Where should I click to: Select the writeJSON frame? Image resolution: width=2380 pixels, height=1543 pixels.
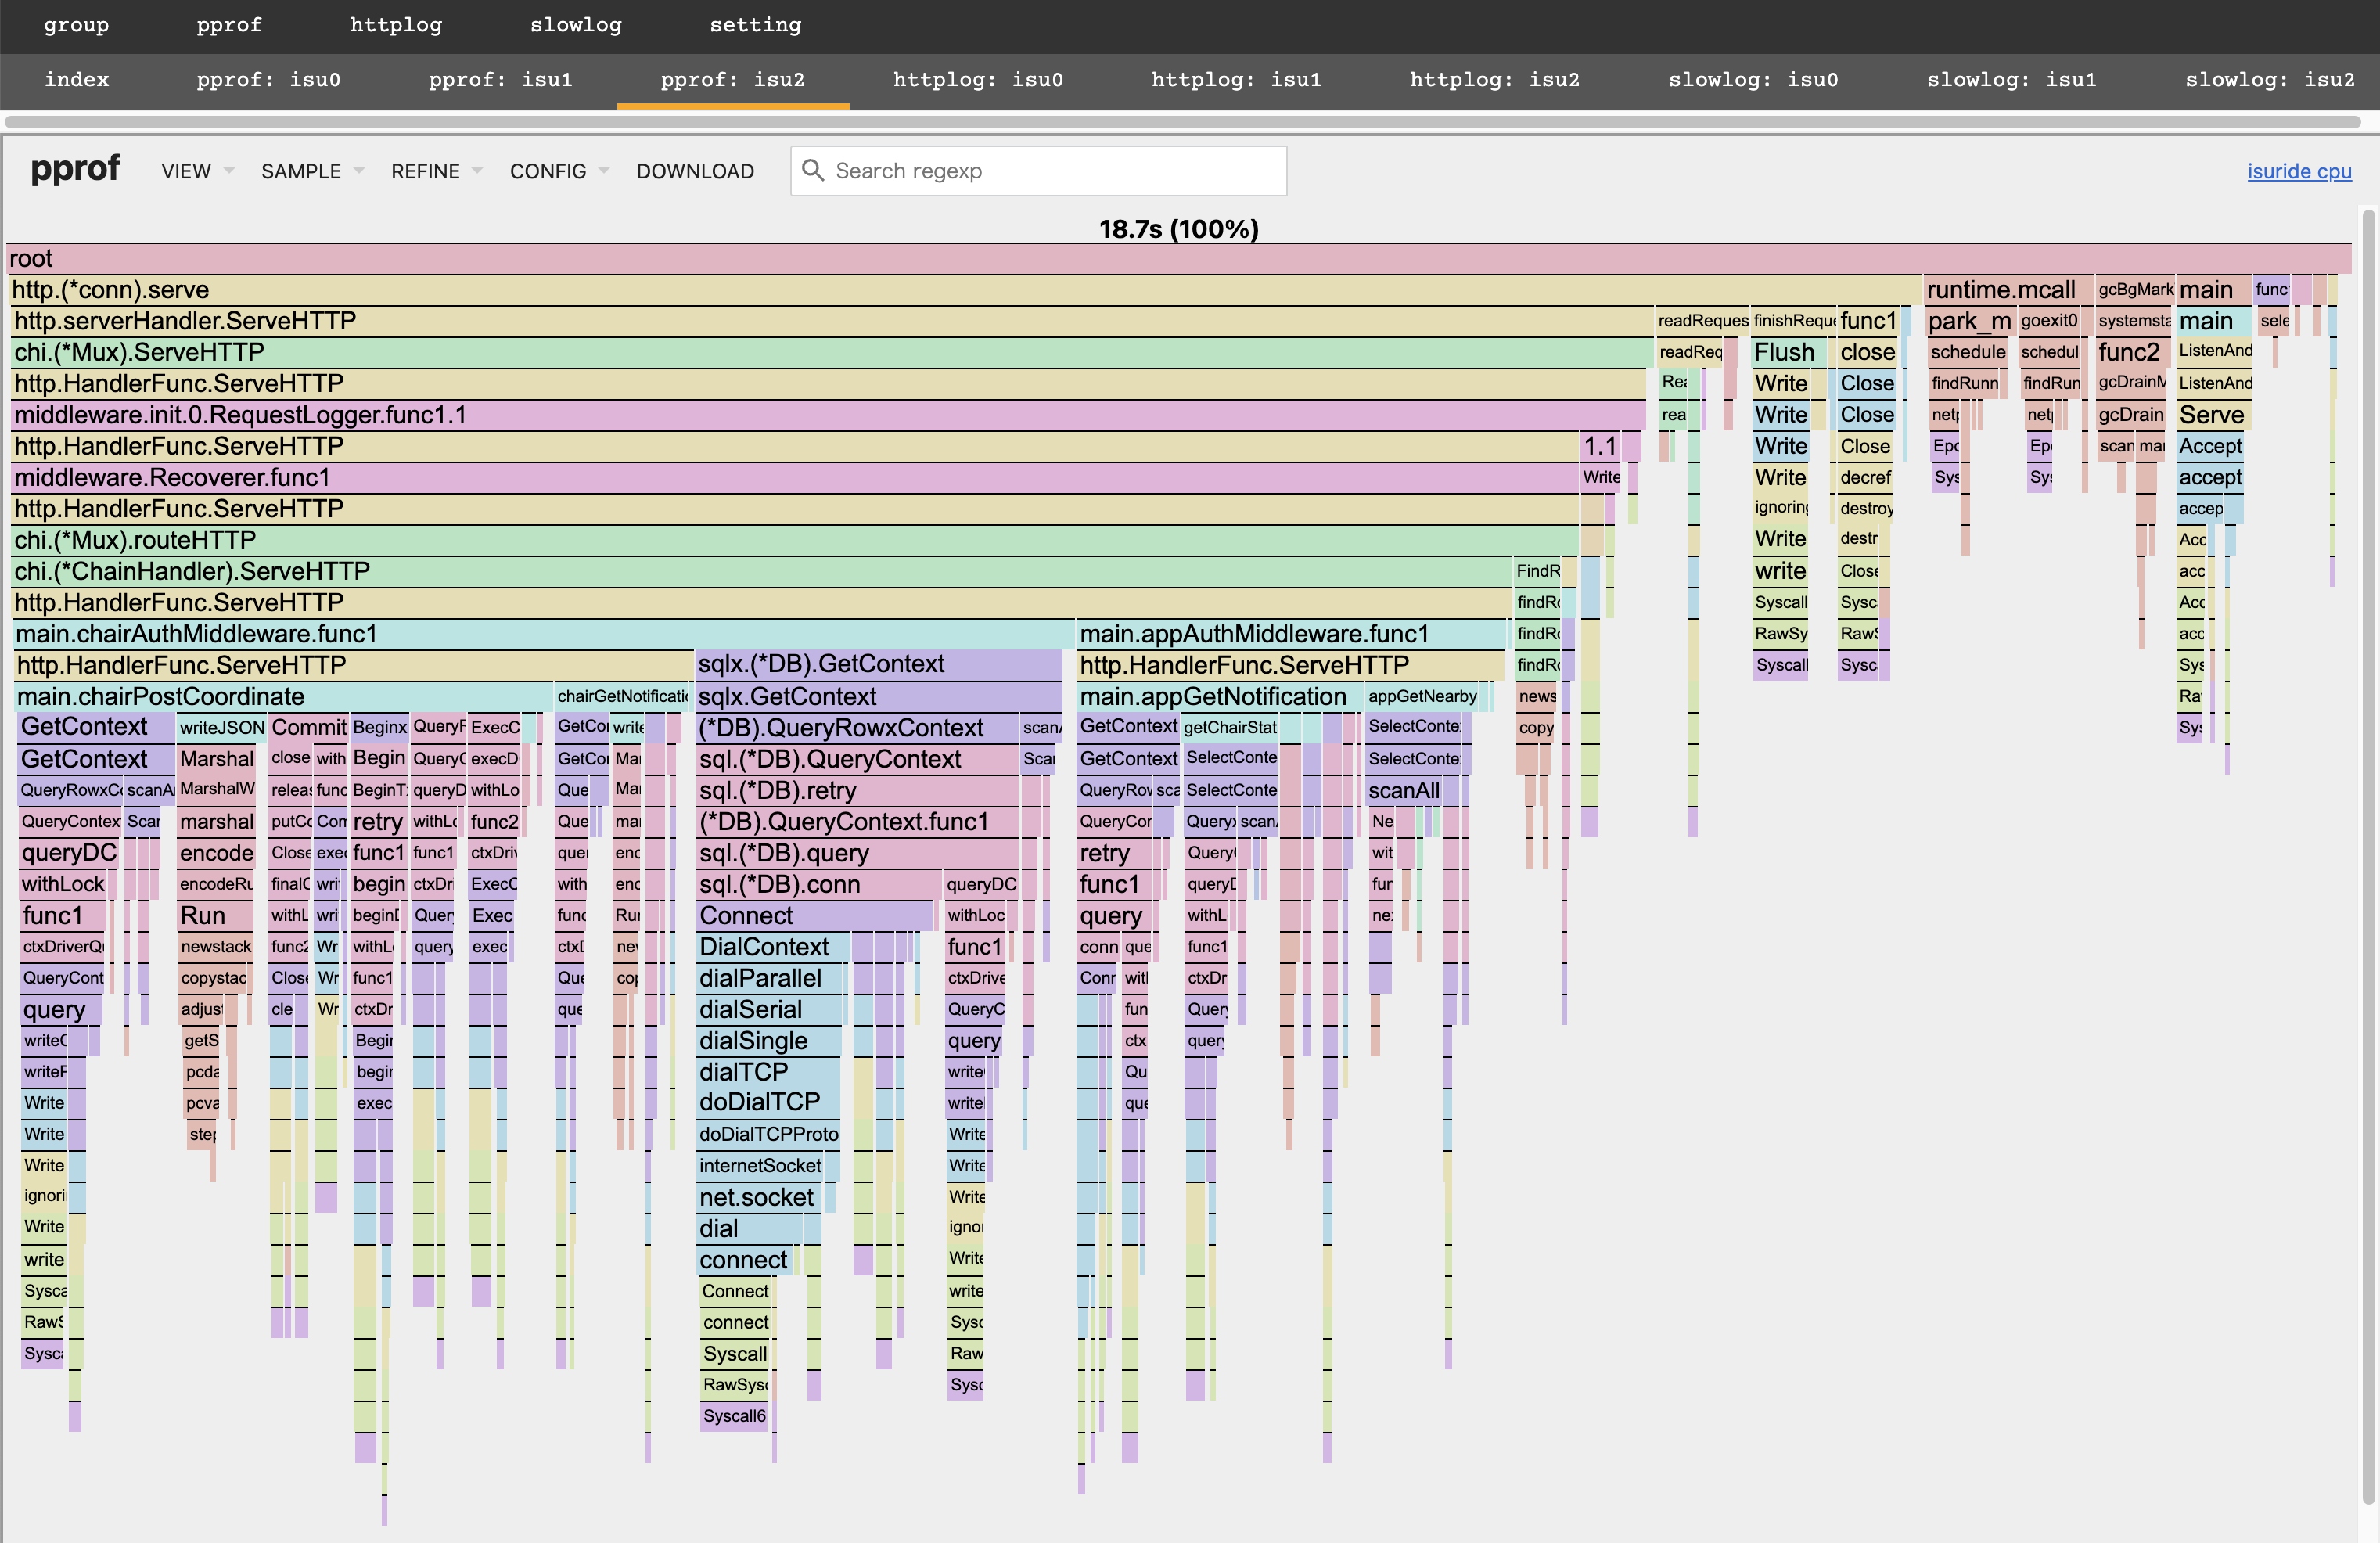click(x=221, y=728)
